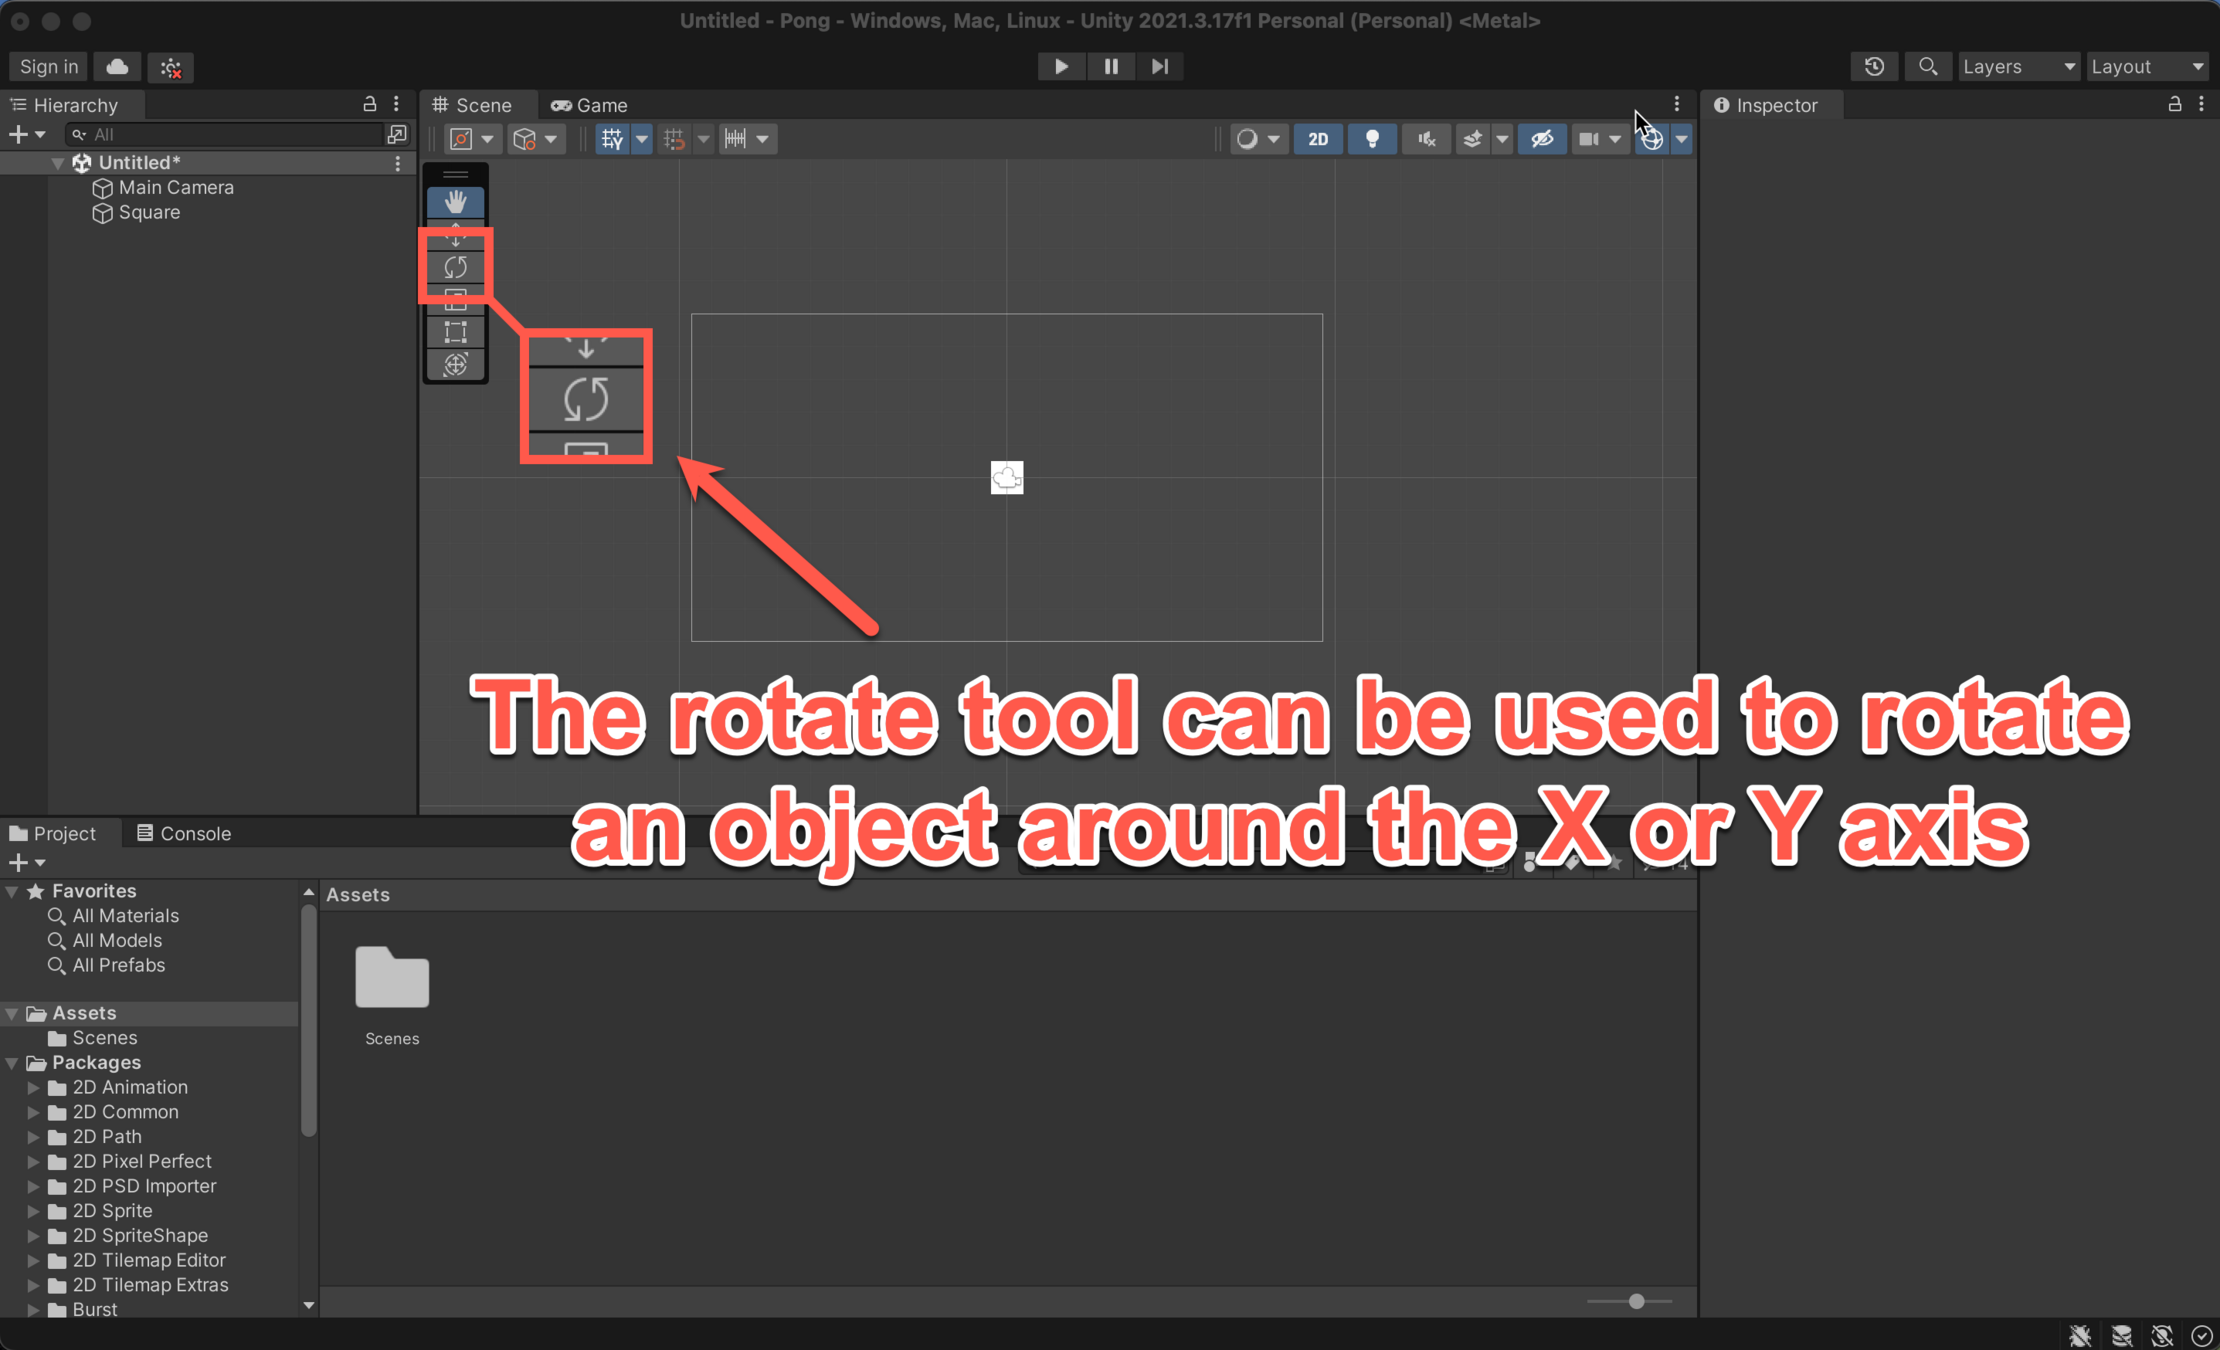Click the cloud services icon
2220x1350 pixels.
click(x=117, y=67)
